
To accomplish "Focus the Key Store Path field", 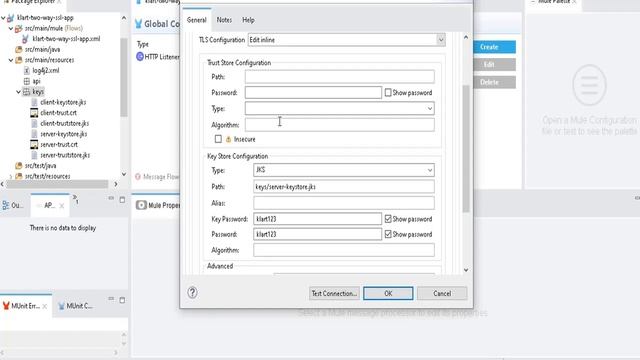I will tap(344, 187).
